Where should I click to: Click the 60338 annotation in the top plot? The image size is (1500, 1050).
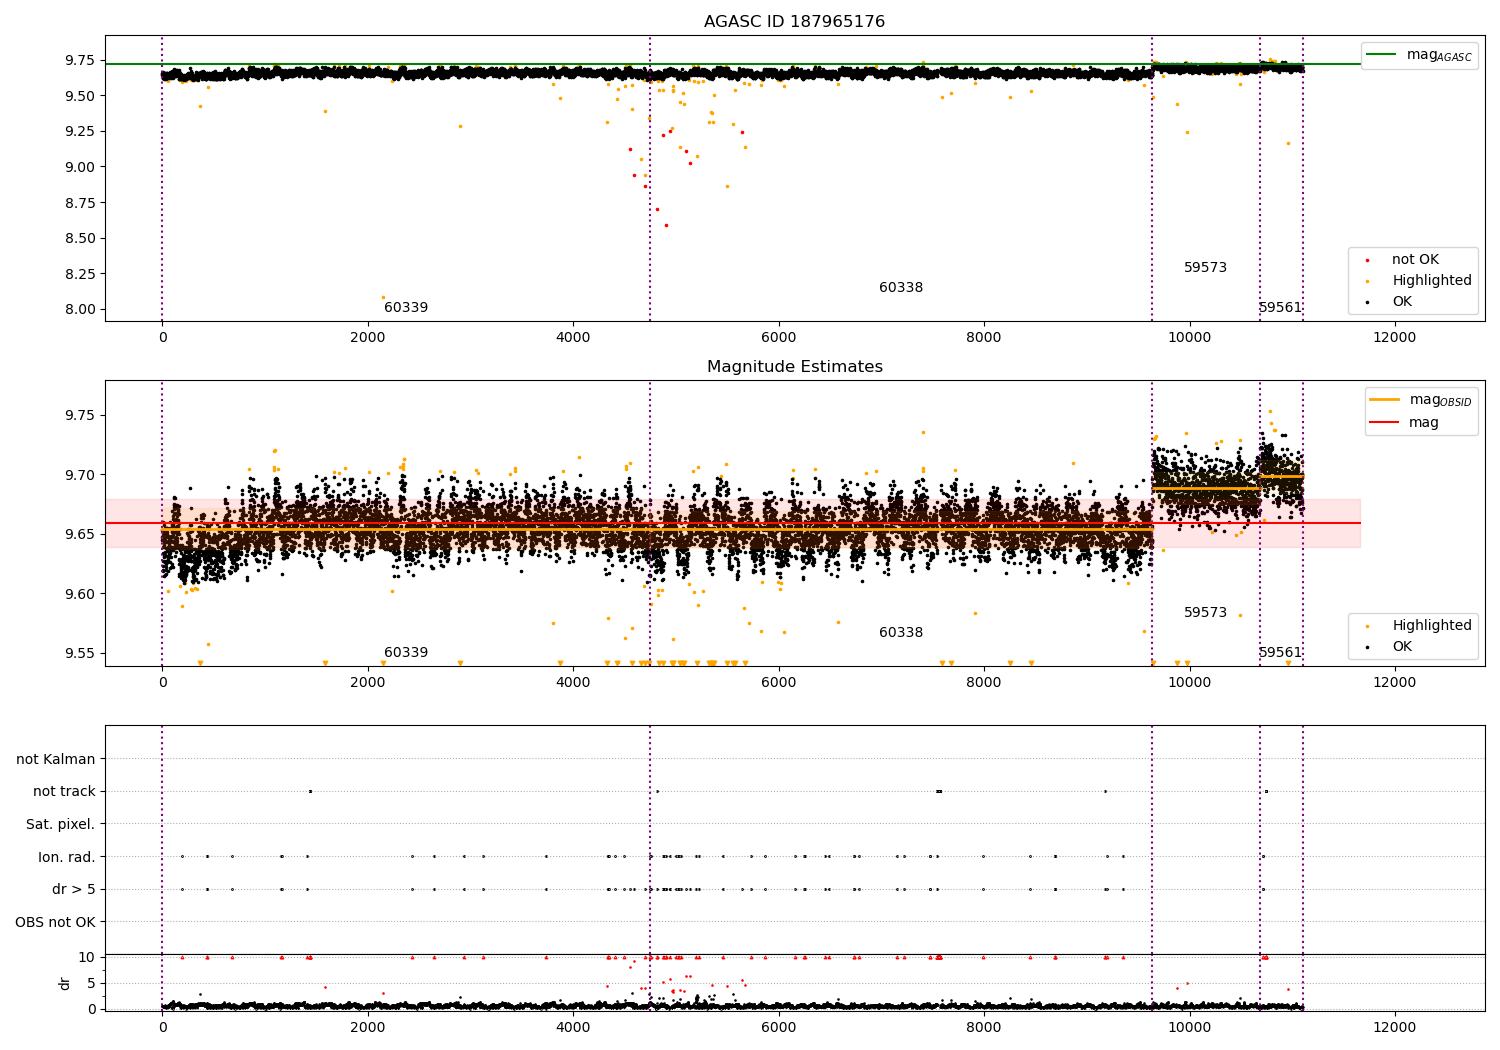click(x=901, y=288)
